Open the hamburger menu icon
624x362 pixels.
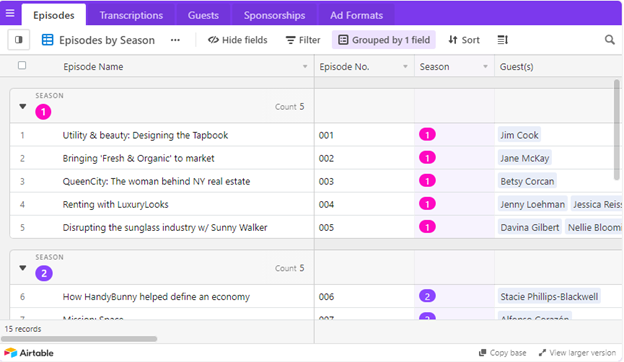tap(10, 13)
